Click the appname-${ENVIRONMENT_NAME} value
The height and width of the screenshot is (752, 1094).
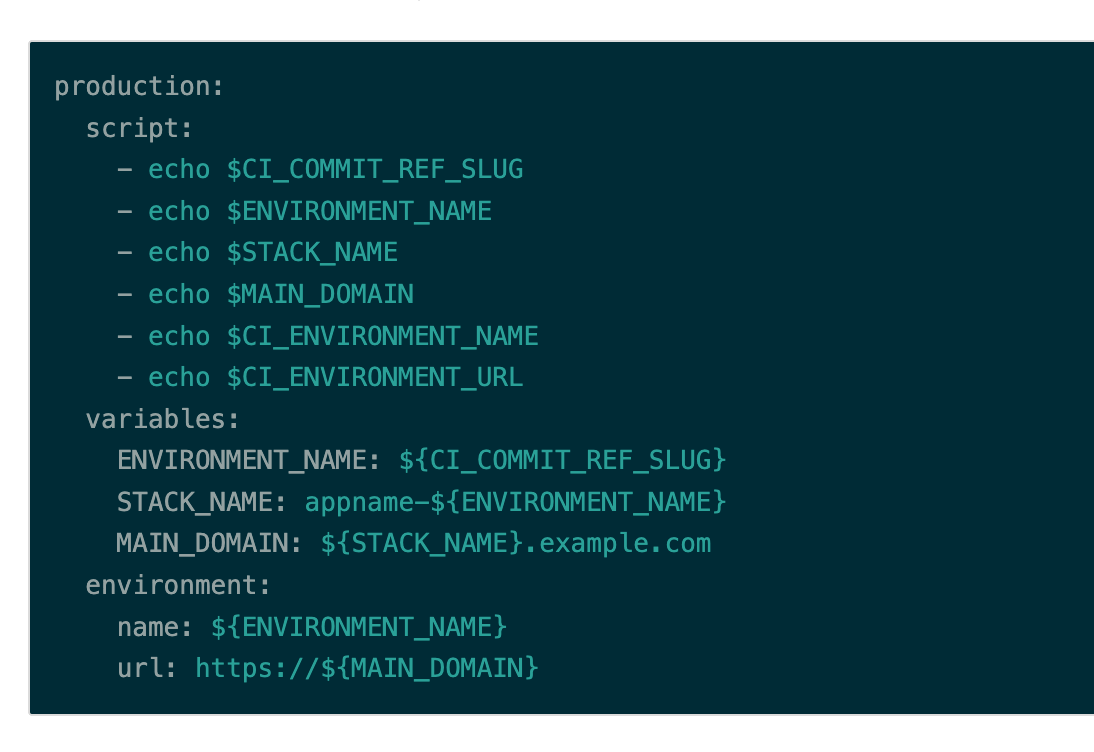516,502
